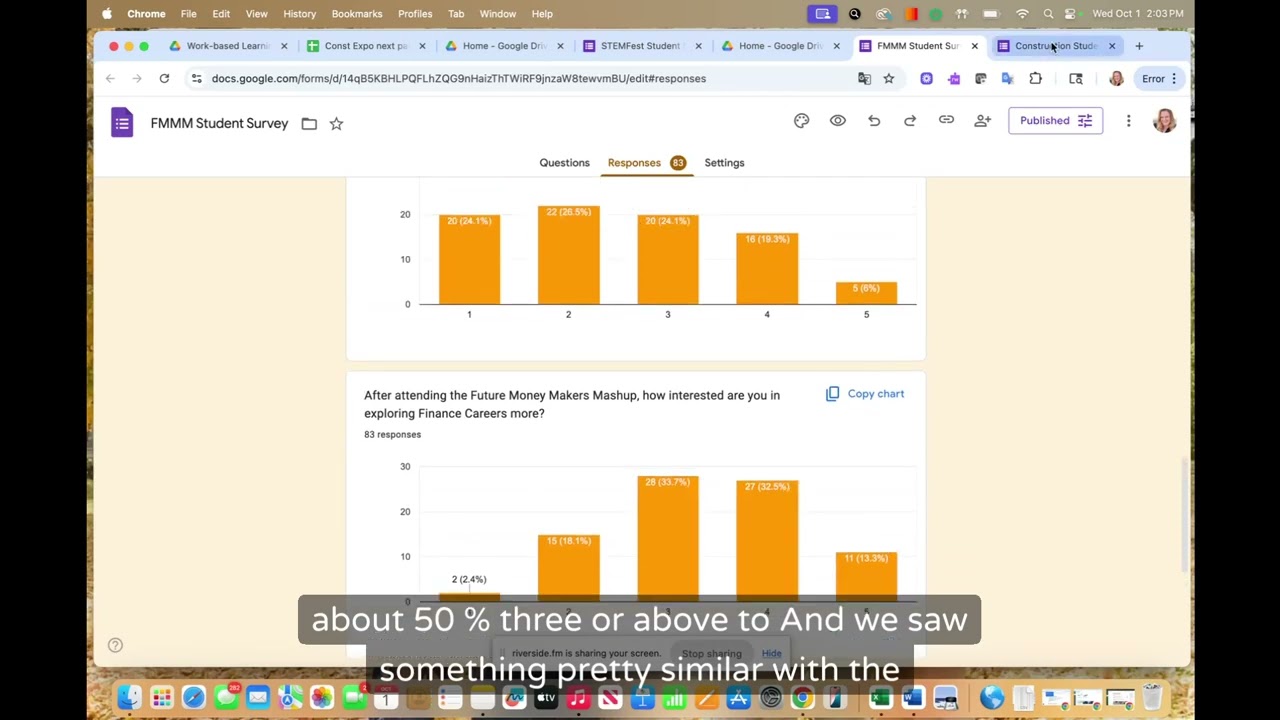1280x720 pixels.
Task: Open a new Chrome tab
Action: [1138, 46]
